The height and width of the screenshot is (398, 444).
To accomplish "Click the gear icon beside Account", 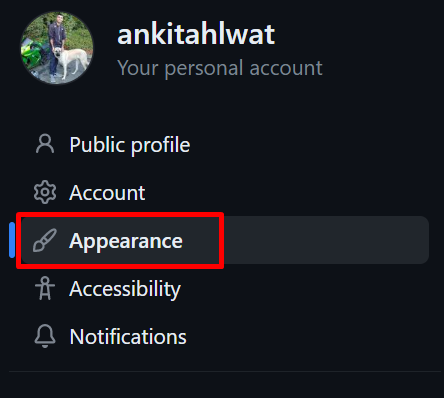I will [x=45, y=192].
